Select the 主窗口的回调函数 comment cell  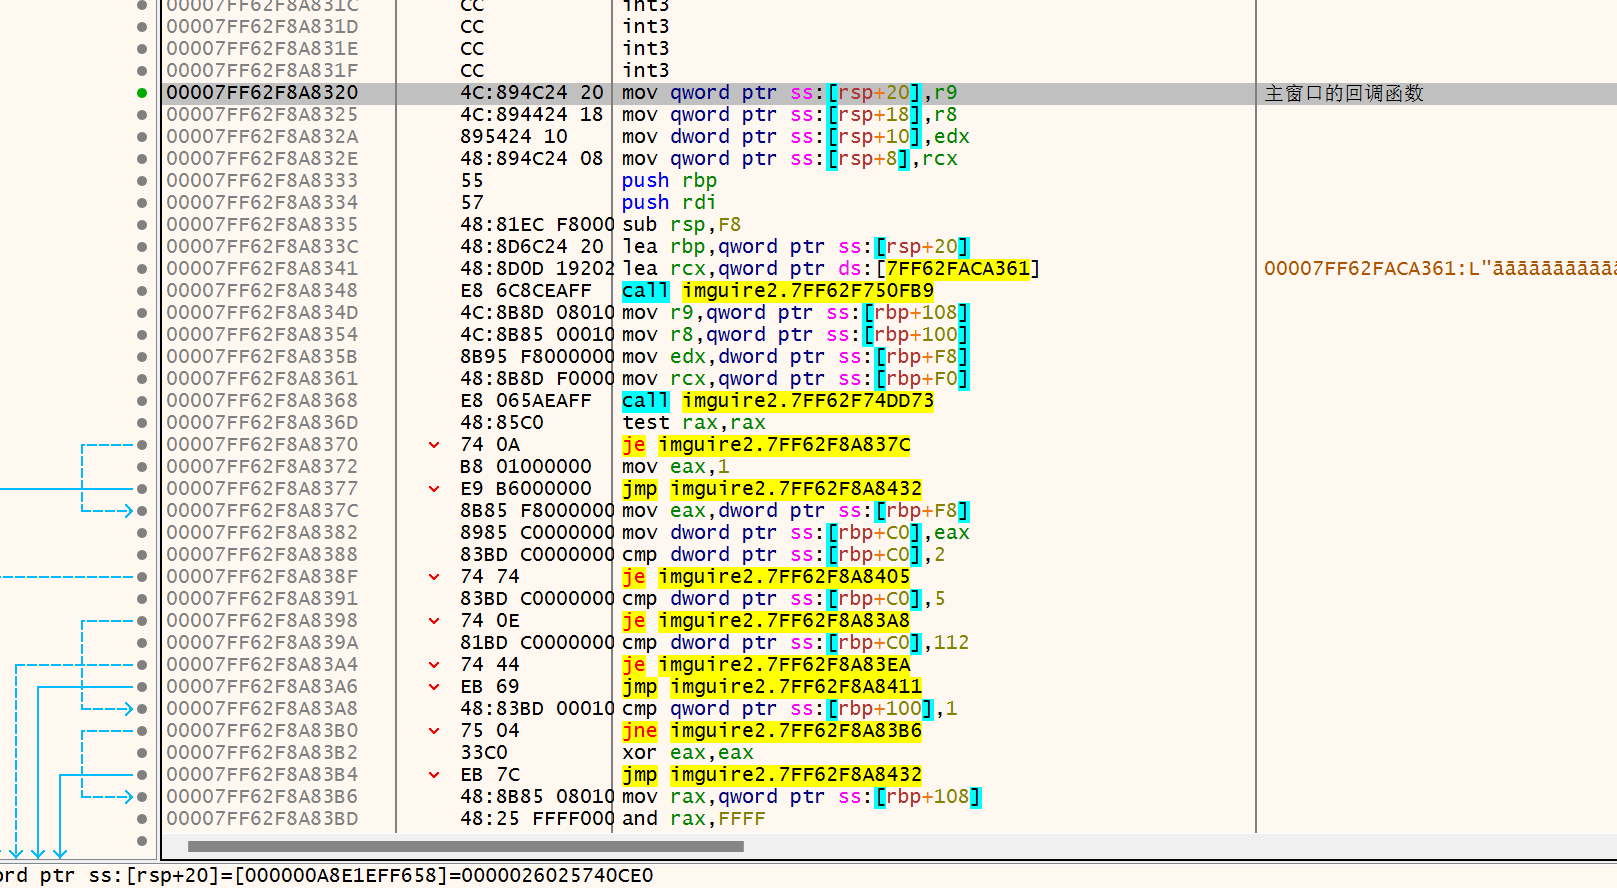point(1343,93)
